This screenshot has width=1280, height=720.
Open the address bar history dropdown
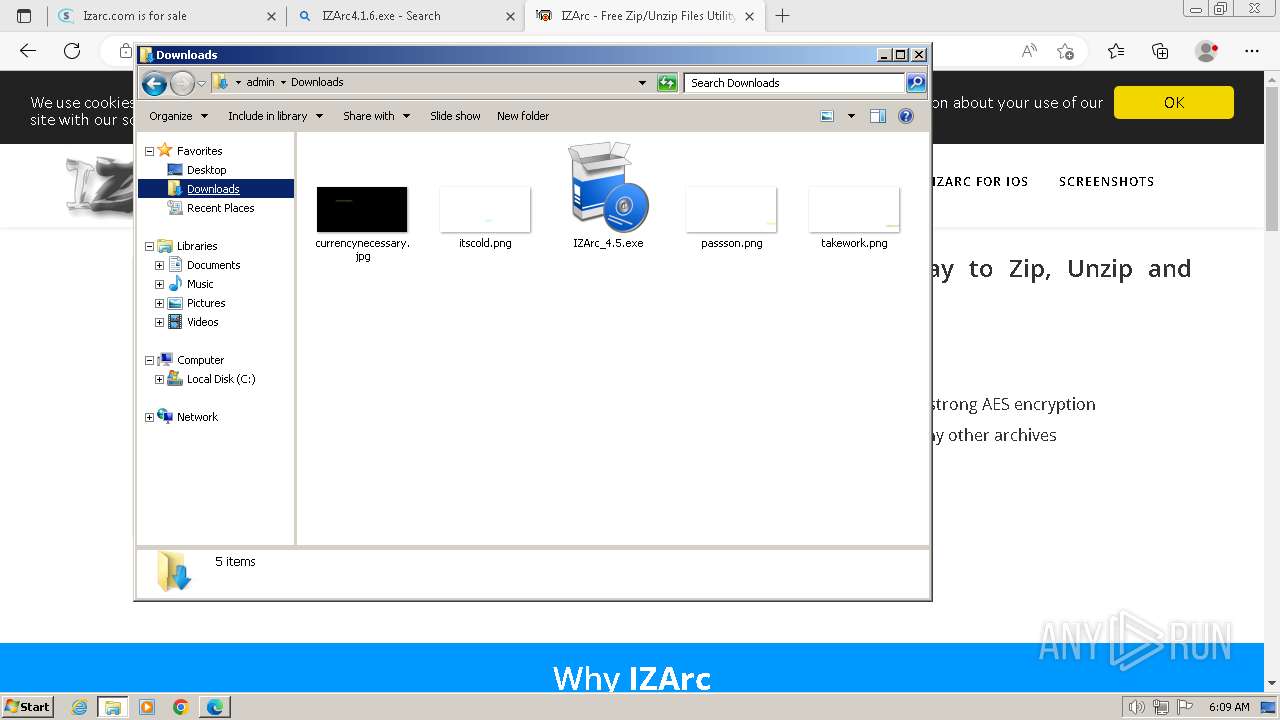pos(642,83)
